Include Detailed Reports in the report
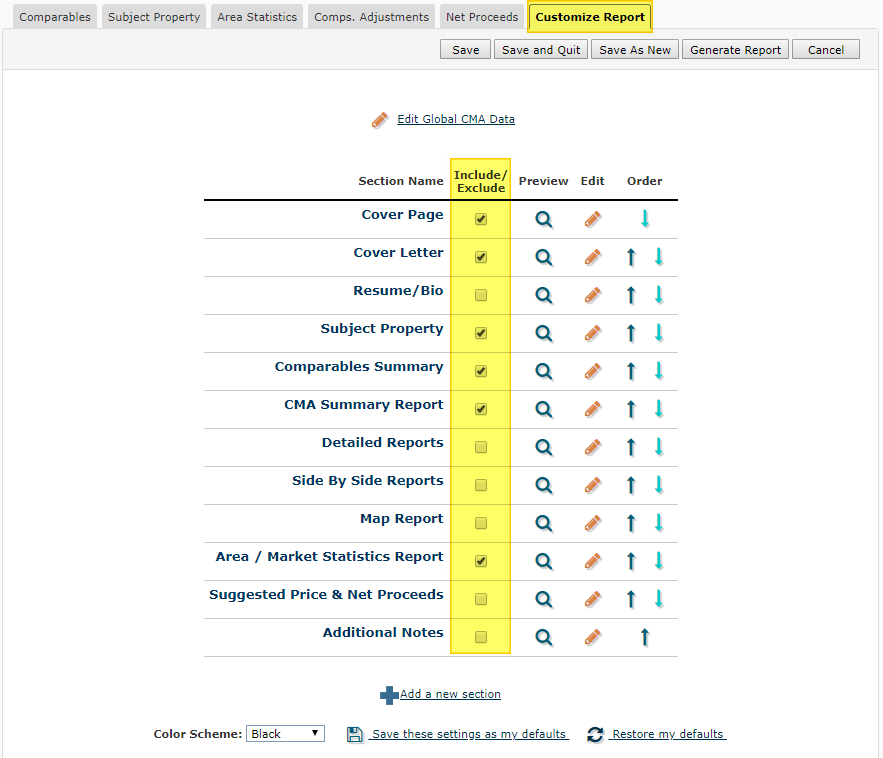This screenshot has width=883, height=758. point(481,447)
